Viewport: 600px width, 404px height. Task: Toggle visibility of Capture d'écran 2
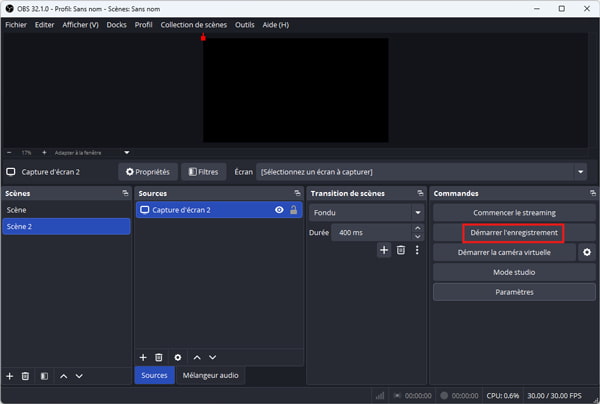(279, 210)
